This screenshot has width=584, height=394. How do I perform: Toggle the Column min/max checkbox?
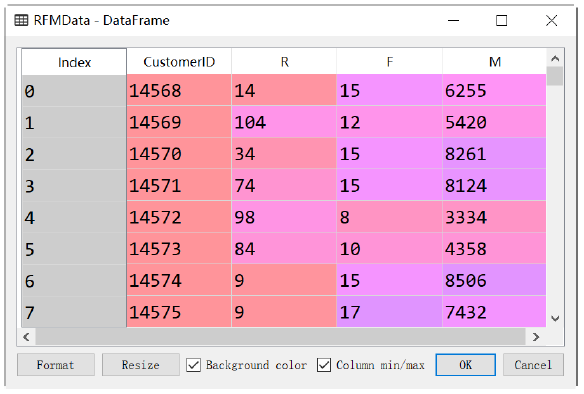(x=324, y=365)
